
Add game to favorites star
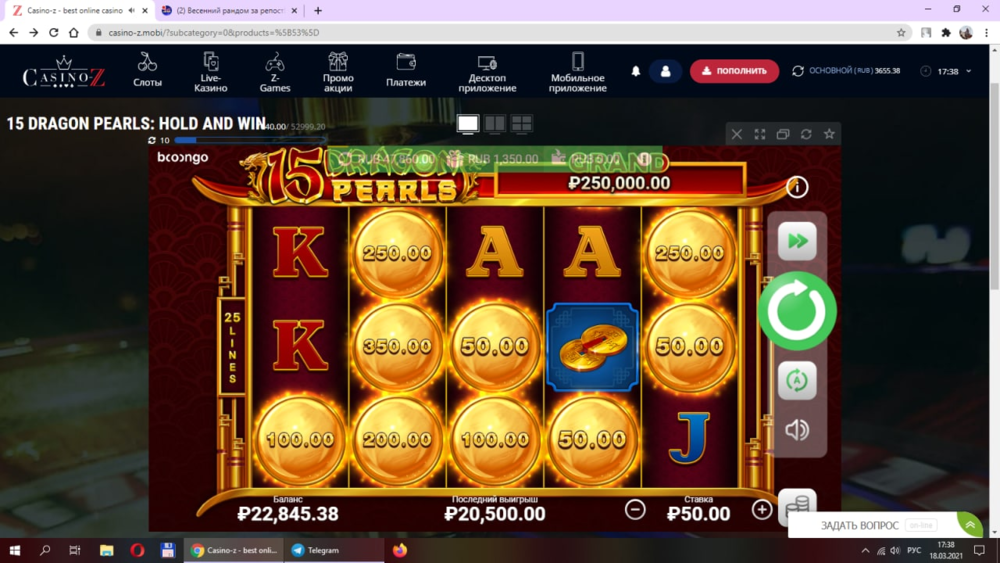[x=829, y=134]
